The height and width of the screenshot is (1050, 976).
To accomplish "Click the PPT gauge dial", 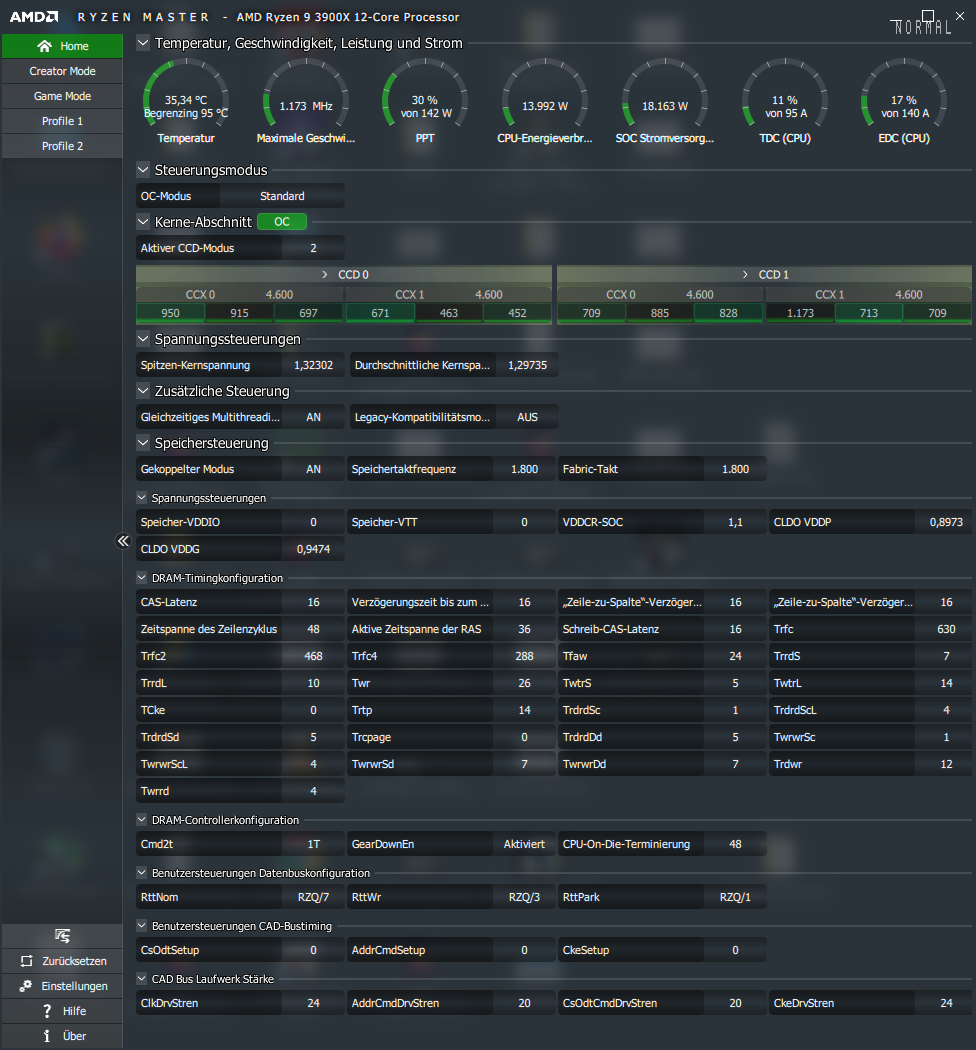I will tap(425, 93).
